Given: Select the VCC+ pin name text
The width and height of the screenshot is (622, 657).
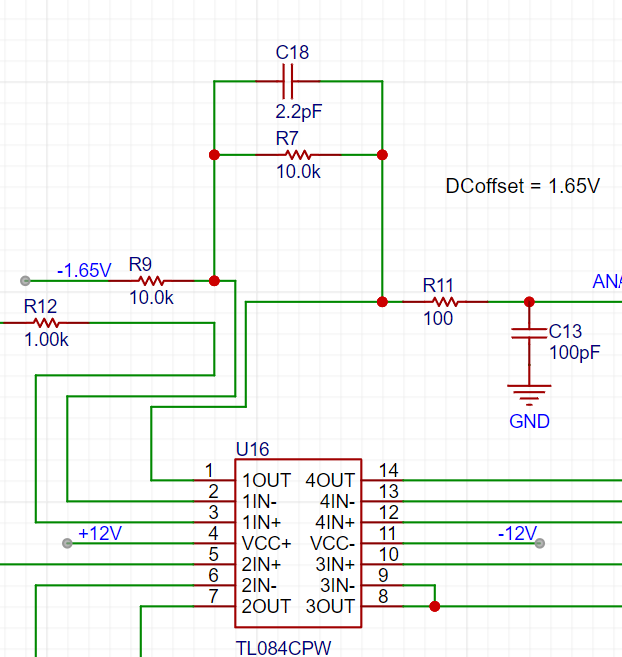Looking at the screenshot, I should [267, 544].
